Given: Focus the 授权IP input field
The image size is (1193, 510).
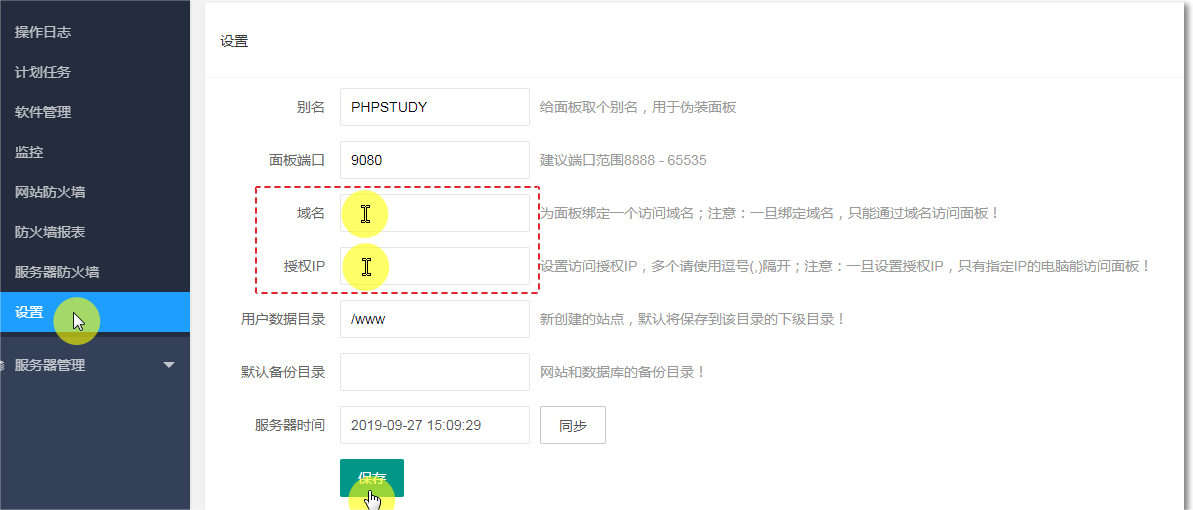Looking at the screenshot, I should point(434,266).
